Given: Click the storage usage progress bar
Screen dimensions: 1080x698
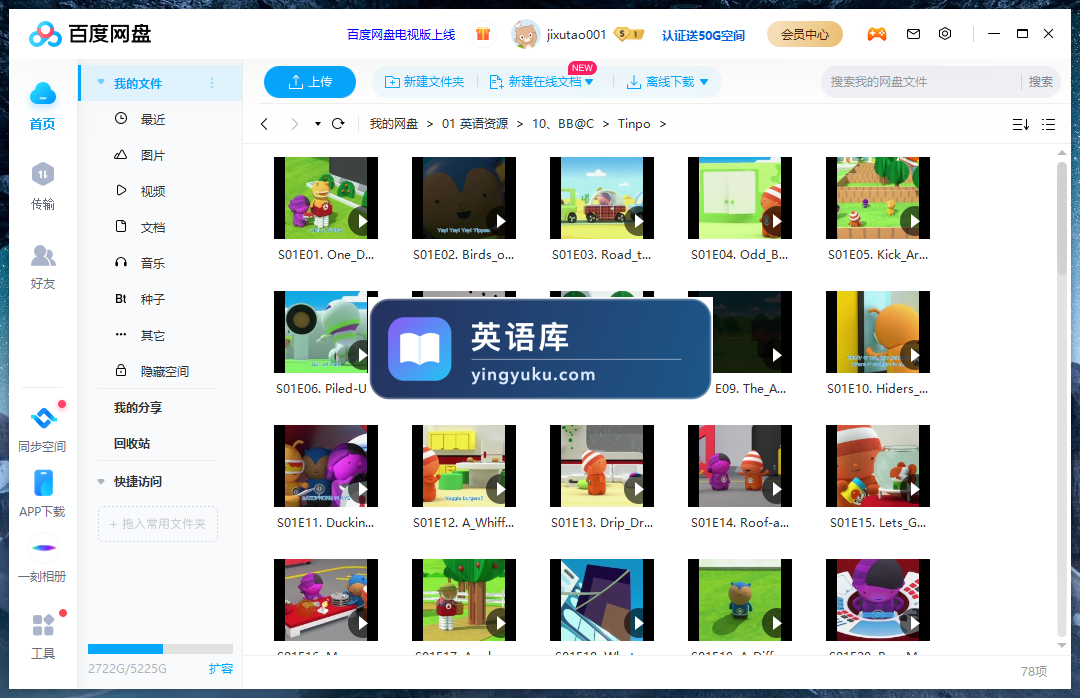Looking at the screenshot, I should (160, 648).
